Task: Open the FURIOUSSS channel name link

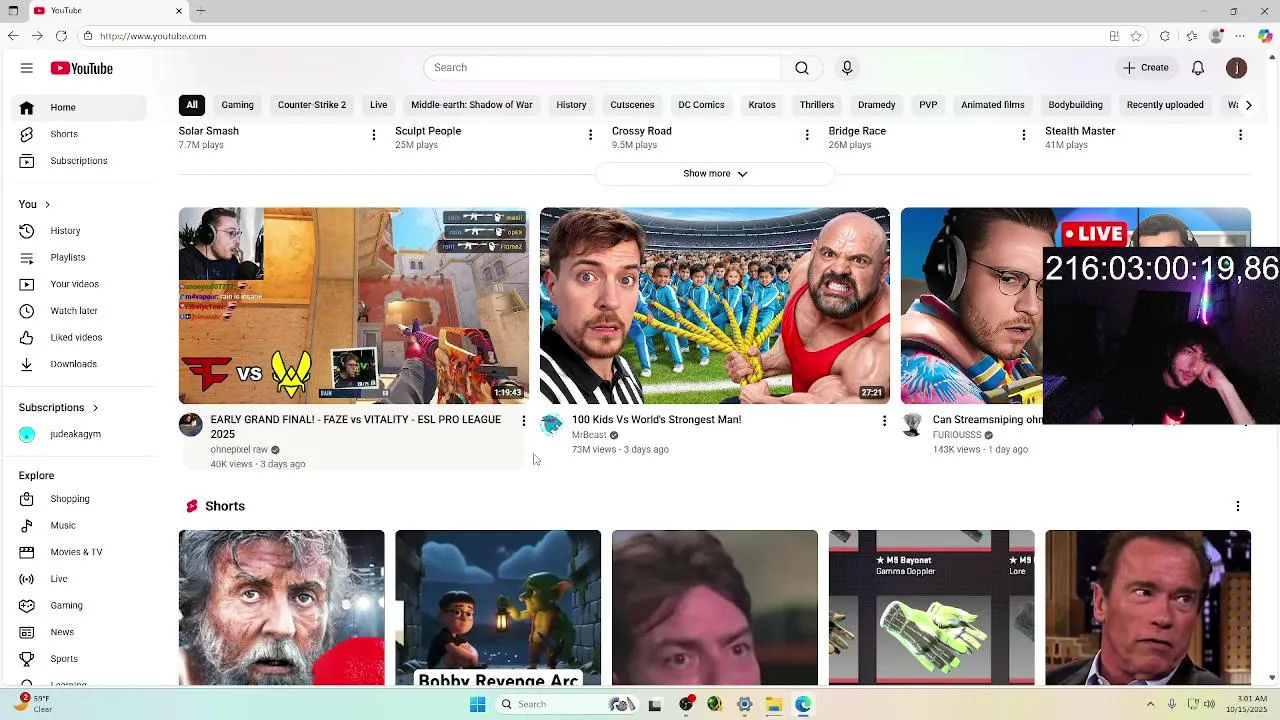Action: pyautogui.click(x=957, y=435)
